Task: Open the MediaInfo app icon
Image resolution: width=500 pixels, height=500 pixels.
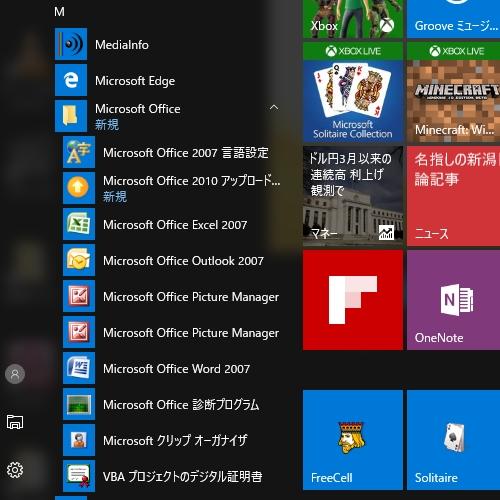Action: coord(71,44)
